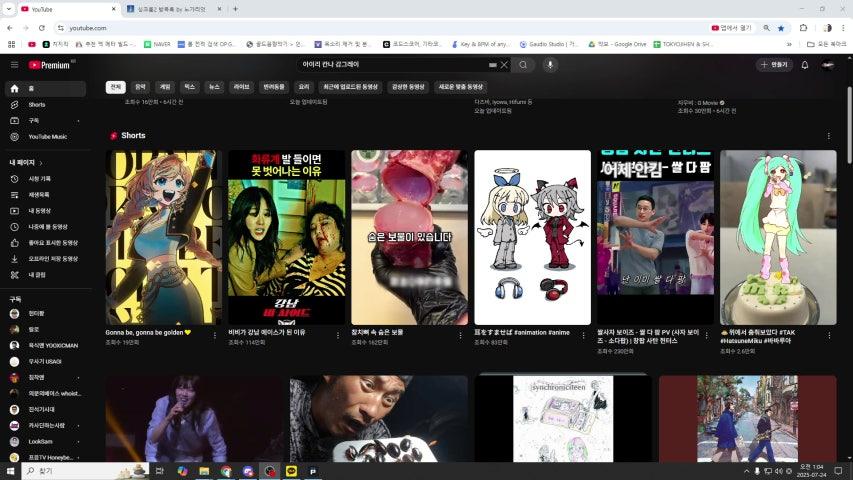Select the 최근에 업로드된 동영상 chip
The image size is (853, 480).
coord(350,87)
